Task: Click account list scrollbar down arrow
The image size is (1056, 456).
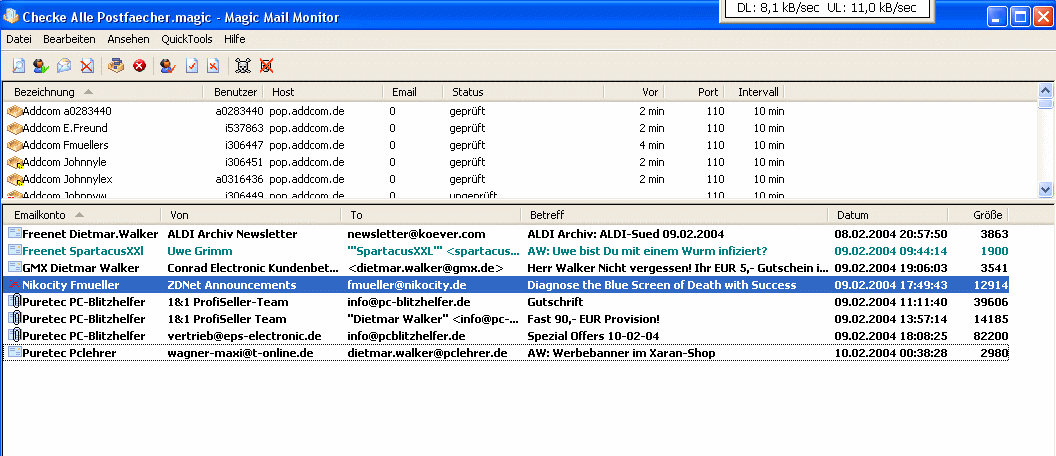Action: pyautogui.click(x=1046, y=189)
